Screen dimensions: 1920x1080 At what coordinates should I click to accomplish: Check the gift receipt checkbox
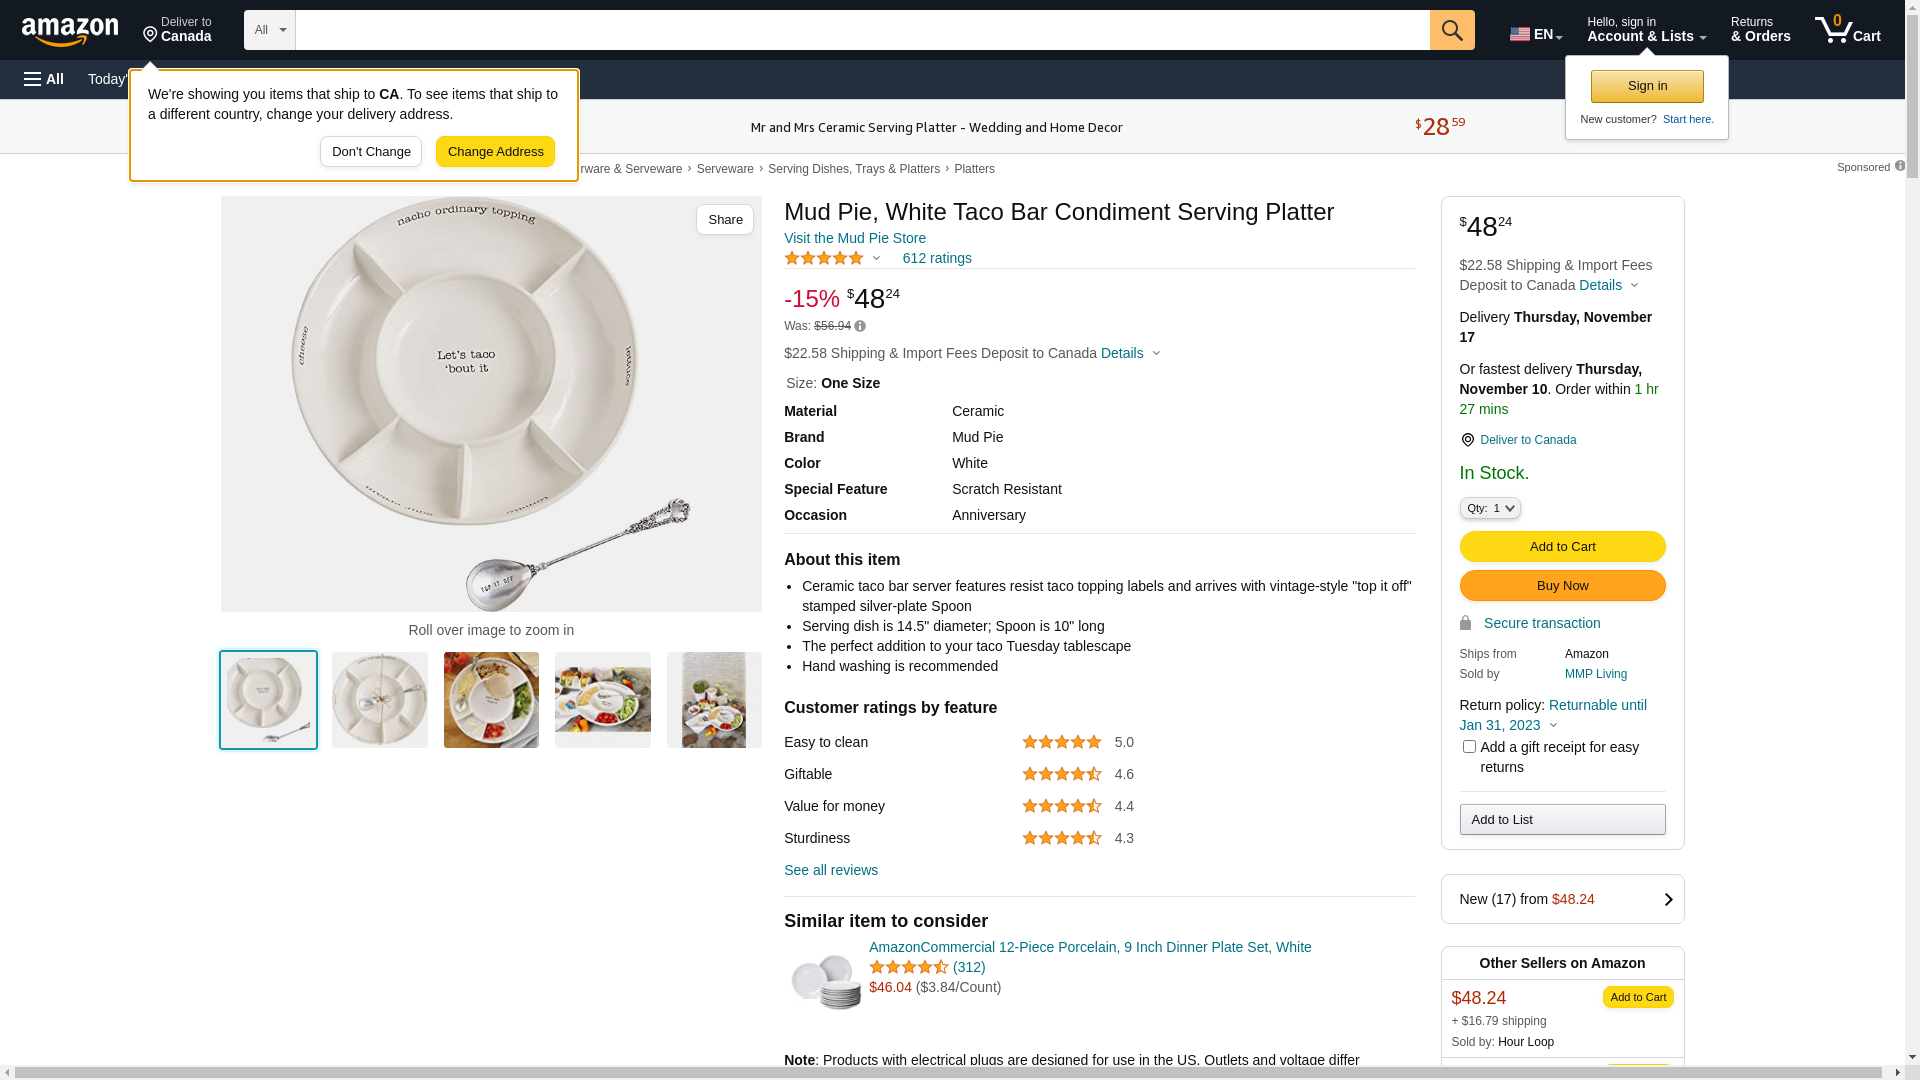1469,747
